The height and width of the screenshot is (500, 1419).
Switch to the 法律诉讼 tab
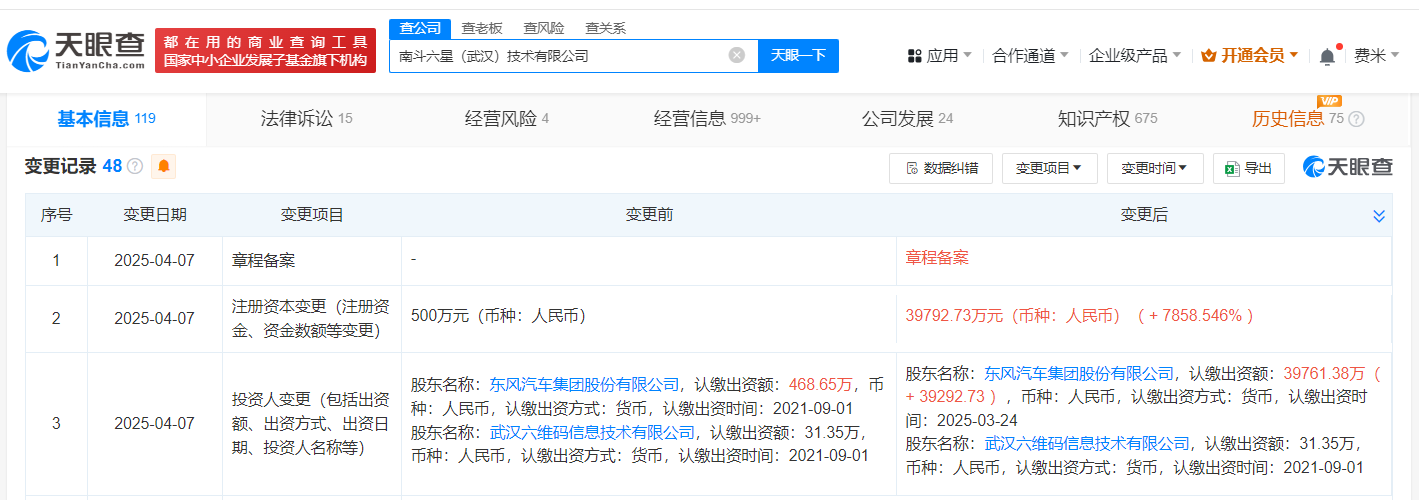(306, 119)
